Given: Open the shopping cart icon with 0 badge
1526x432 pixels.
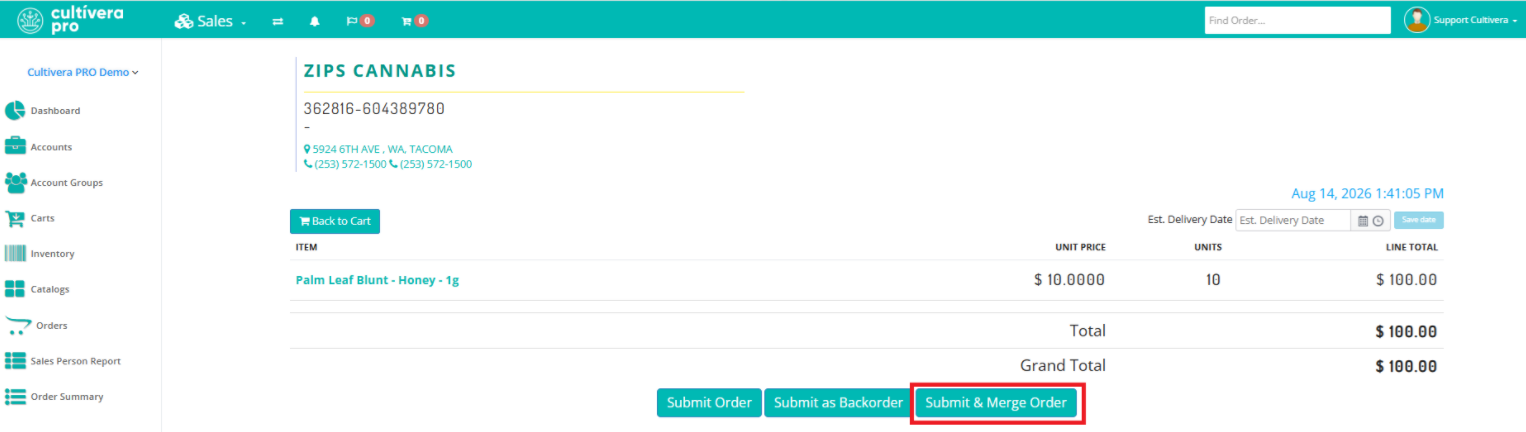Looking at the screenshot, I should pyautogui.click(x=414, y=20).
